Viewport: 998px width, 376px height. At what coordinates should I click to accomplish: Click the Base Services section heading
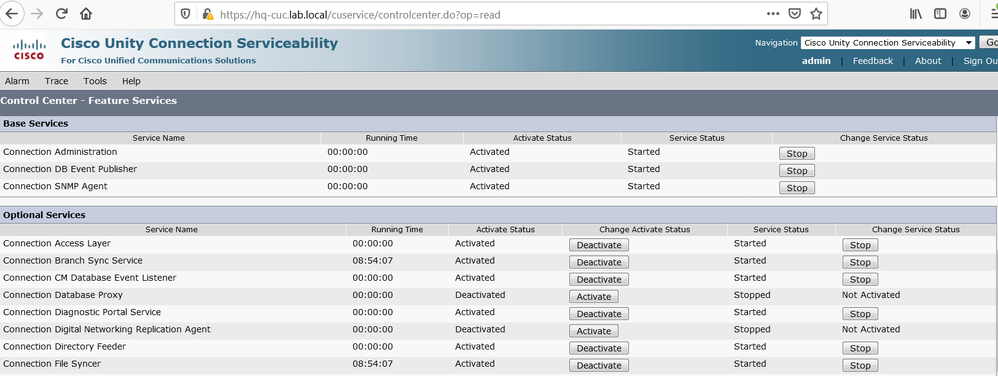pos(36,123)
